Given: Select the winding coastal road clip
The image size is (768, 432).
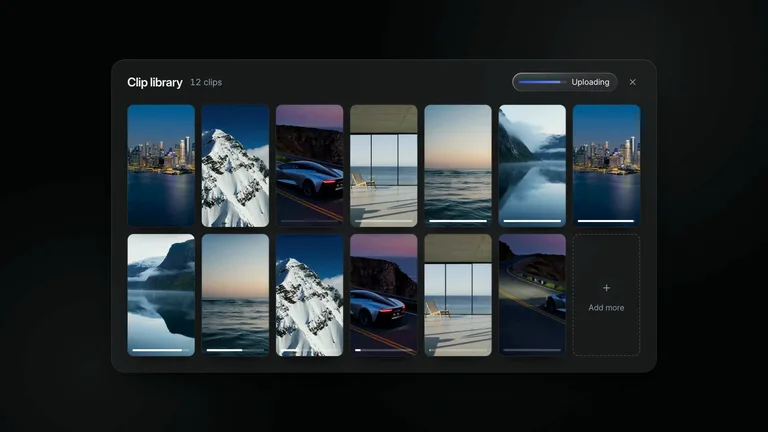Looking at the screenshot, I should click(532, 295).
